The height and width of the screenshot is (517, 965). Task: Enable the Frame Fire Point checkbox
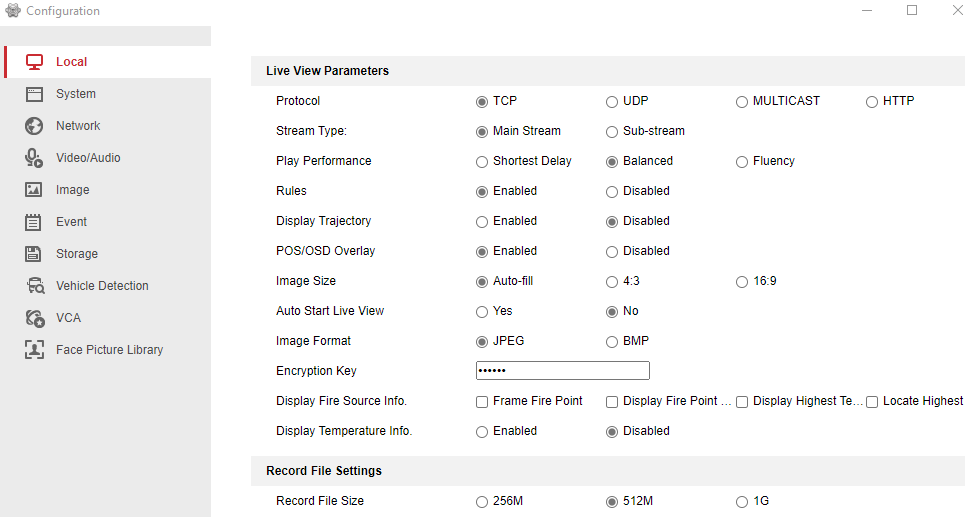click(482, 401)
